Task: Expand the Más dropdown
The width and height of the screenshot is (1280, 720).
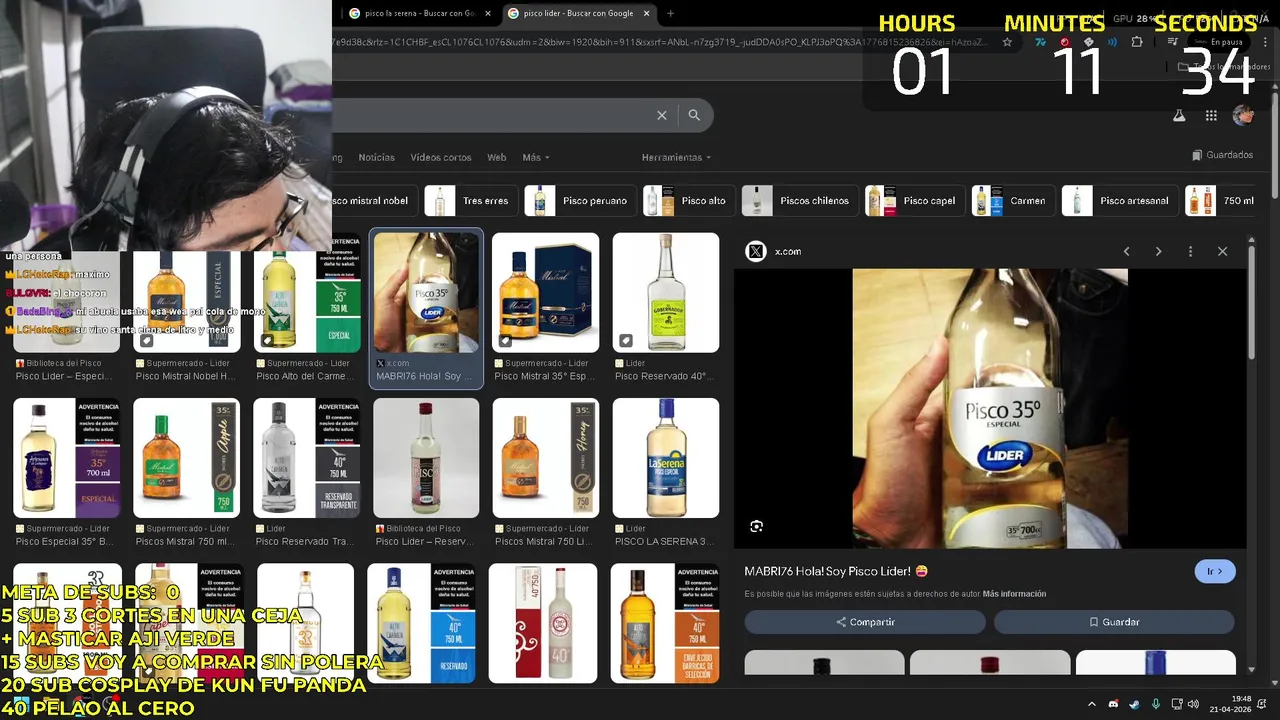Action: [x=535, y=157]
